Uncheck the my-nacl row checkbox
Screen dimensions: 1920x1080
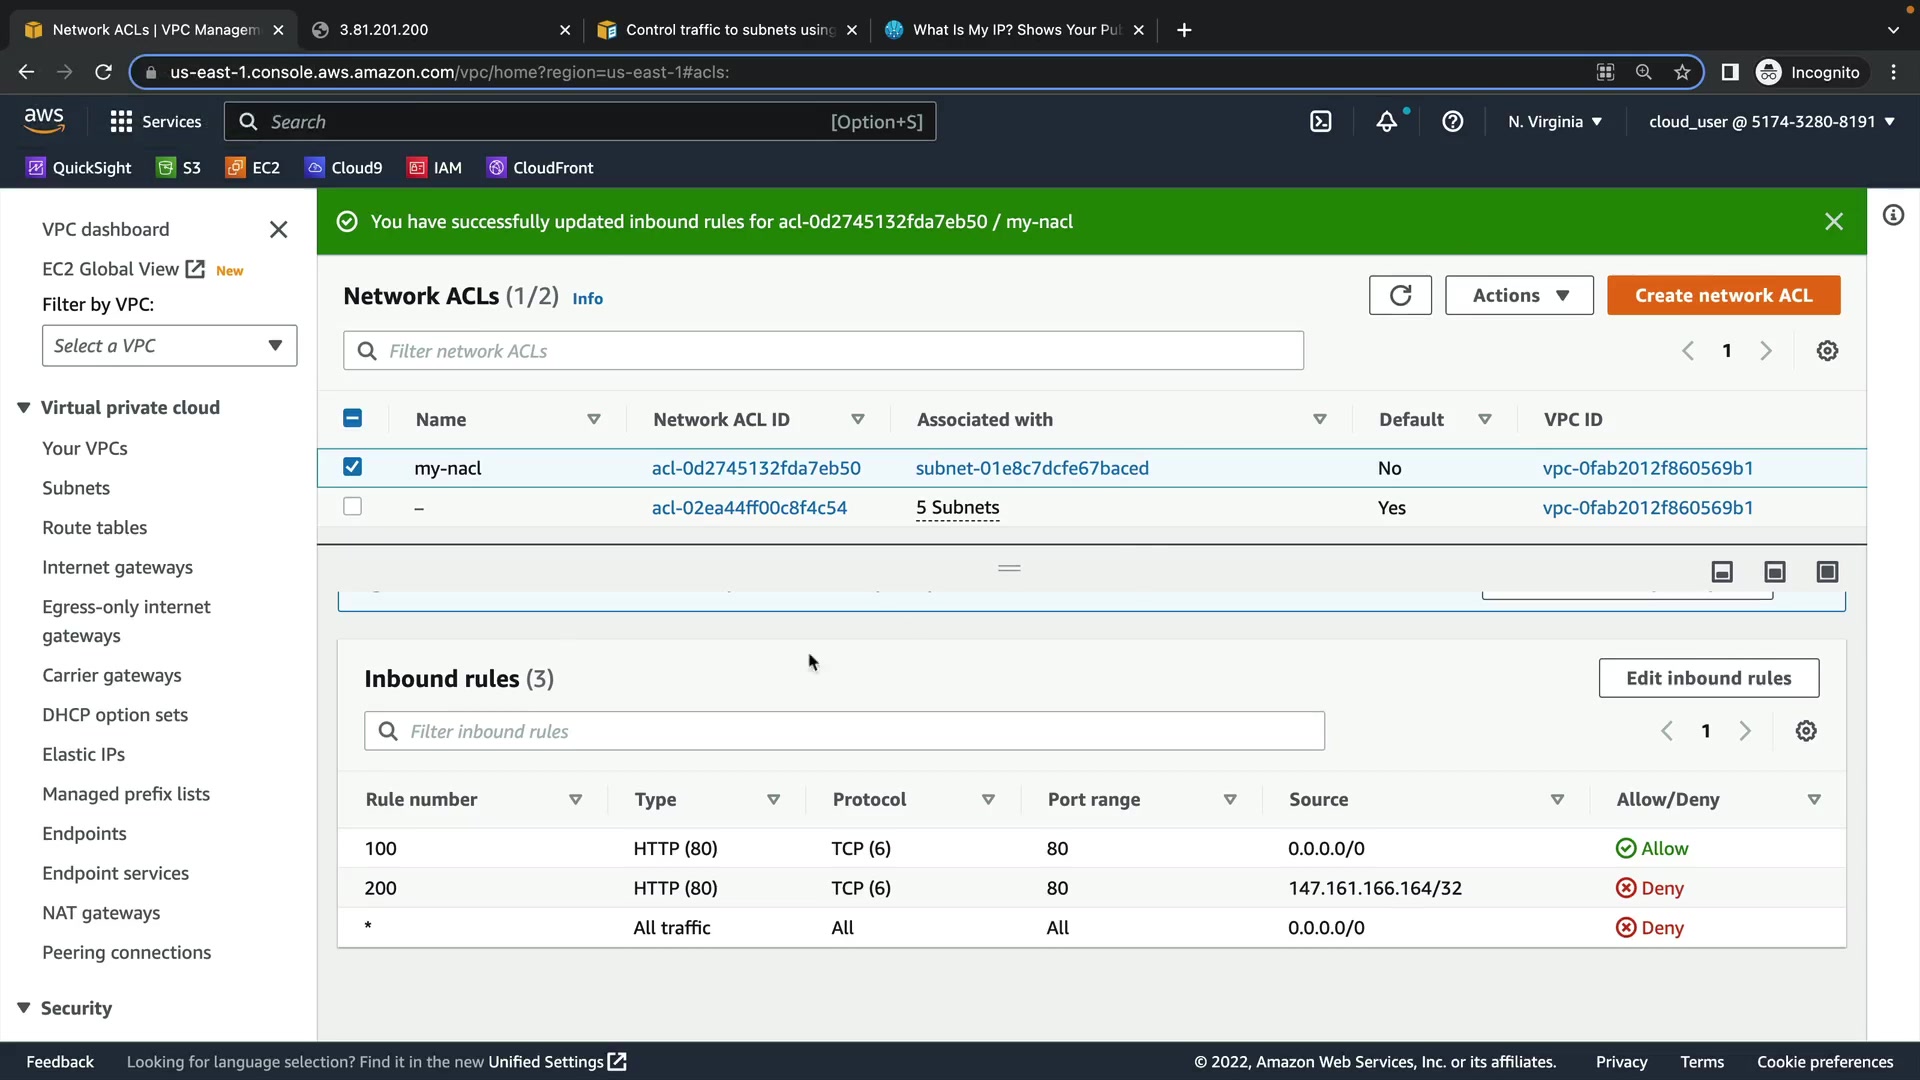[352, 467]
